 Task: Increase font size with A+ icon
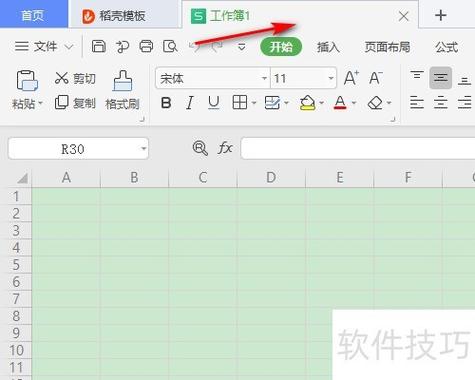[351, 78]
